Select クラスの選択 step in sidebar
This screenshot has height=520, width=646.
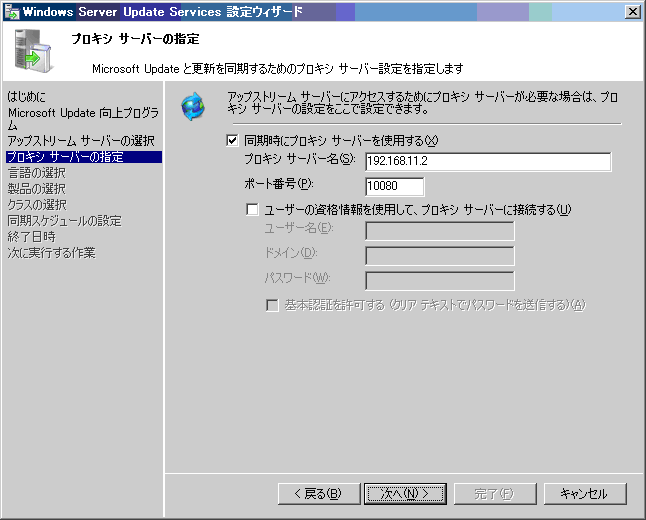pos(37,205)
